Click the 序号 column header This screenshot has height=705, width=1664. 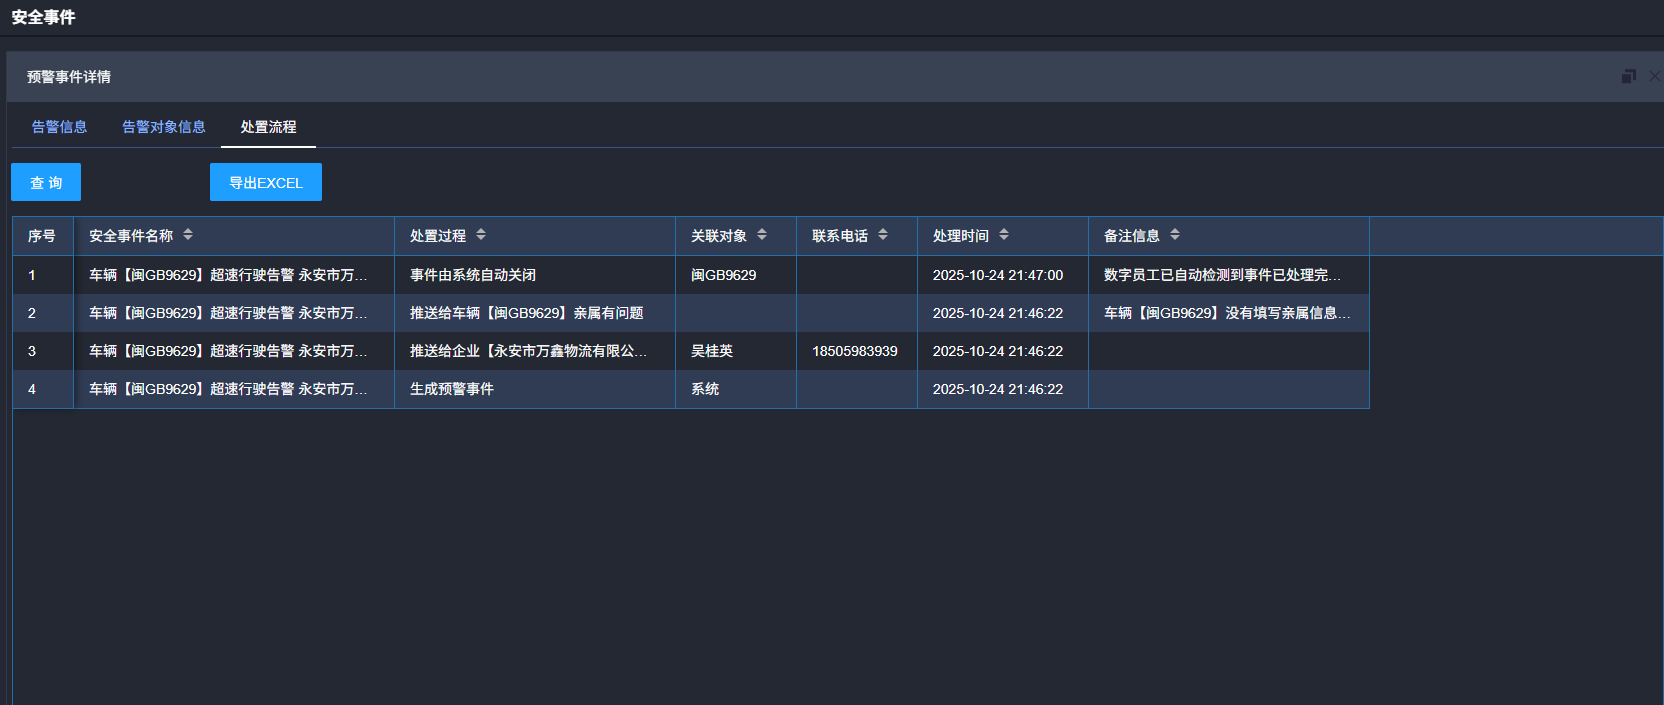point(42,236)
